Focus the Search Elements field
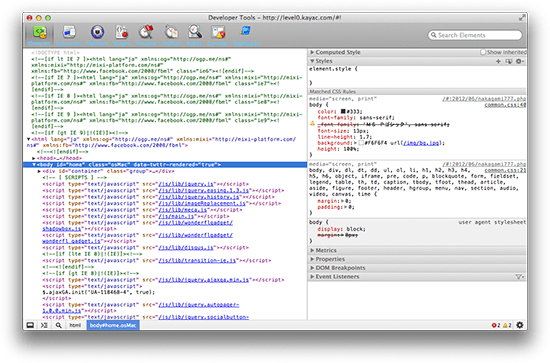 [x=475, y=35]
